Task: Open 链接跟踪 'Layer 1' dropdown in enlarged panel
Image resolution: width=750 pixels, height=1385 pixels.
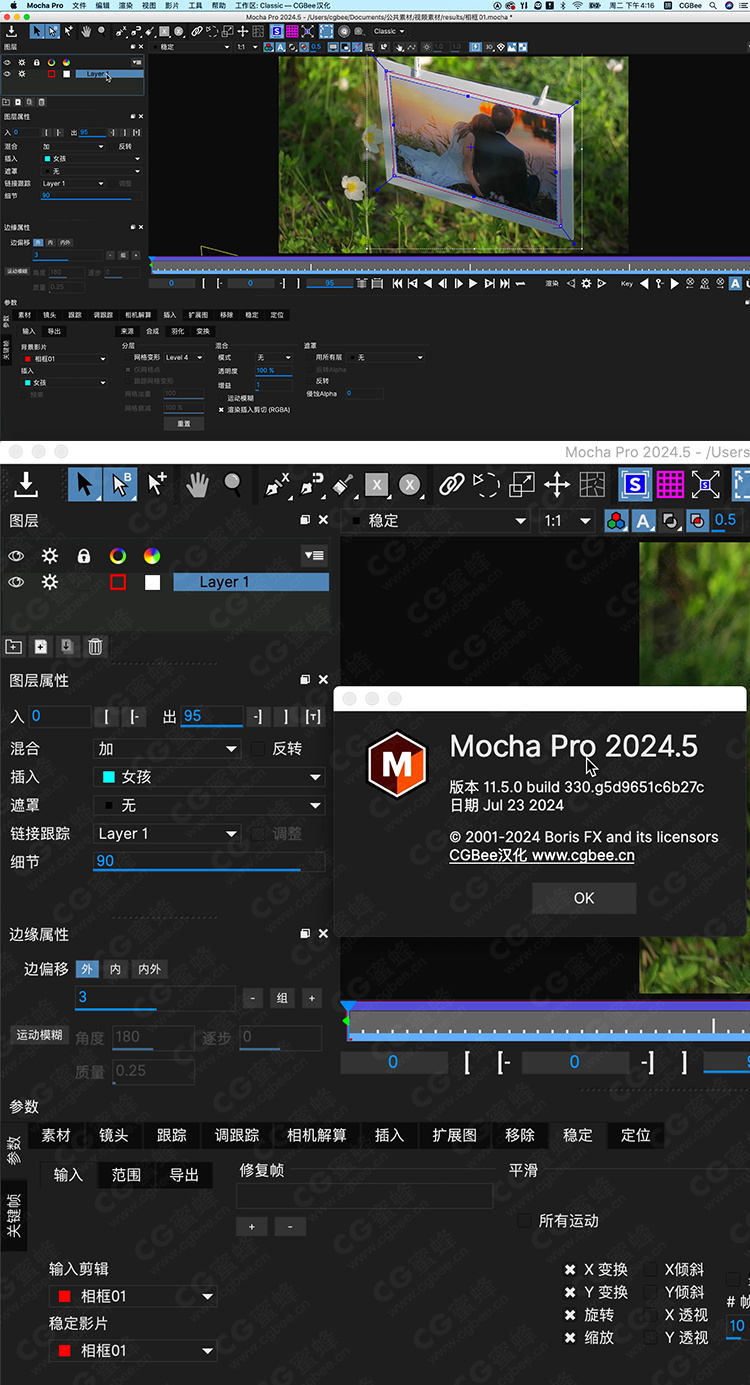Action: point(167,833)
